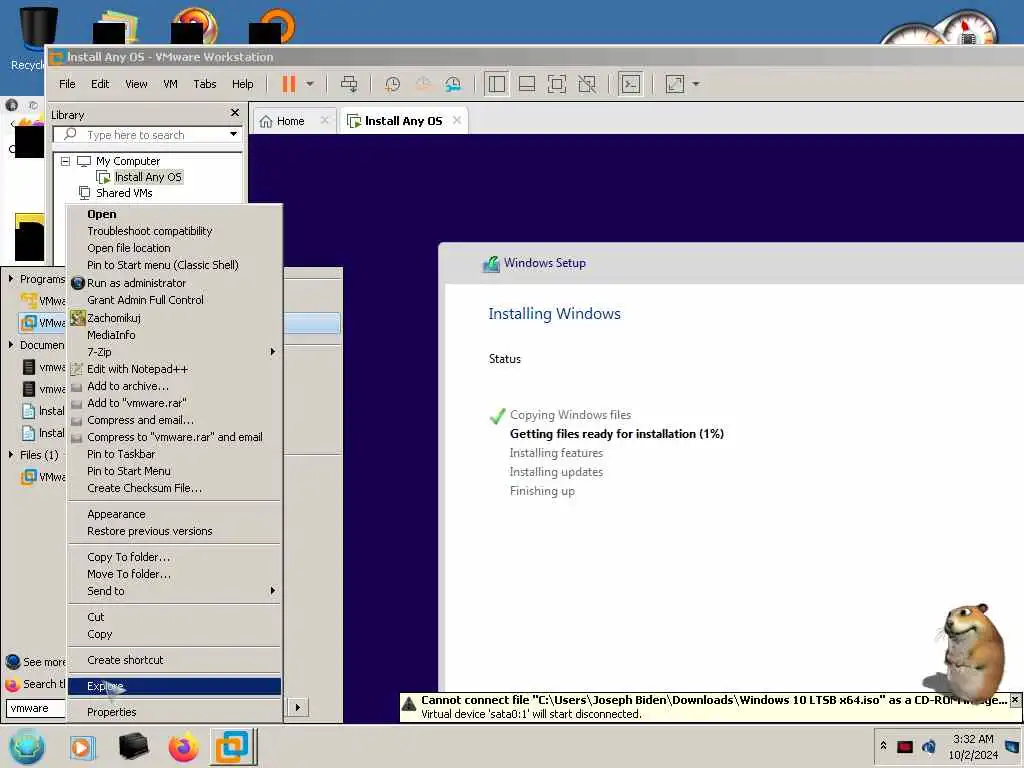Open the console view icon in toolbar
Image resolution: width=1024 pixels, height=768 pixels.
tap(630, 84)
